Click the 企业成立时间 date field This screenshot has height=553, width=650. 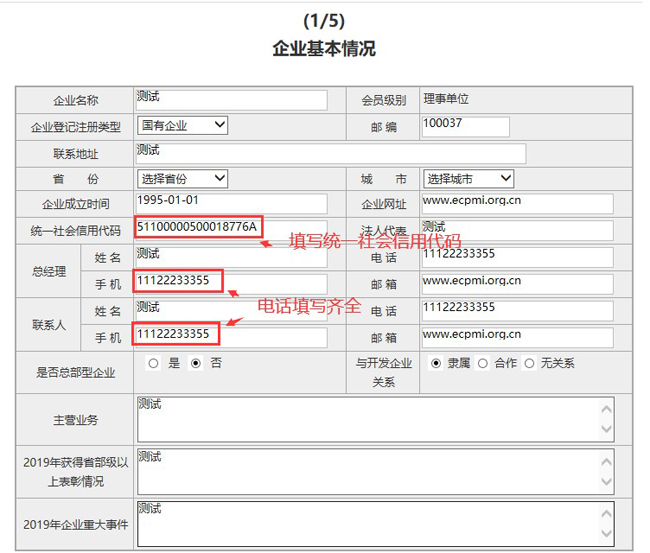(x=231, y=205)
